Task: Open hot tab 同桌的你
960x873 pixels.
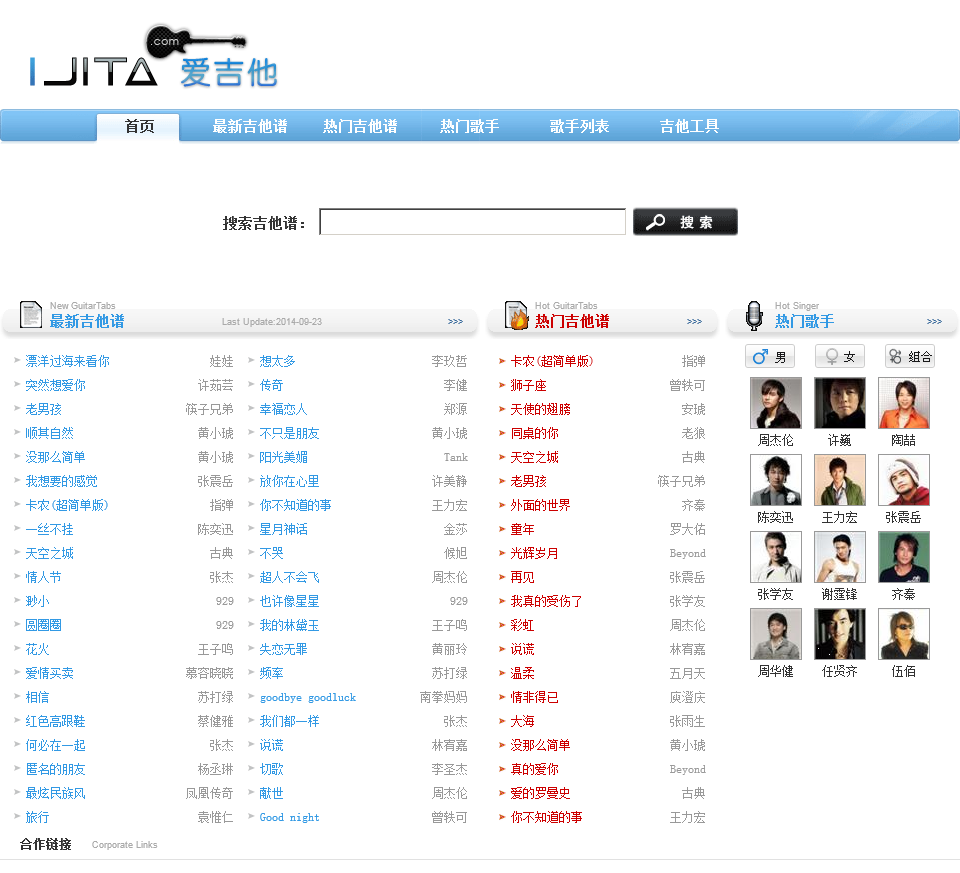Action: [534, 433]
